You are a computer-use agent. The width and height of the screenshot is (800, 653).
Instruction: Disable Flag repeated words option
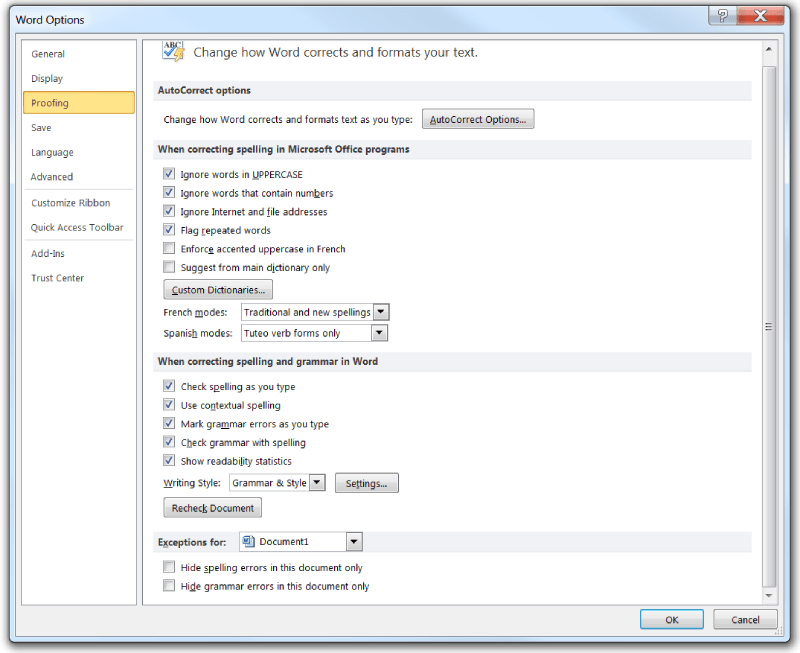169,231
